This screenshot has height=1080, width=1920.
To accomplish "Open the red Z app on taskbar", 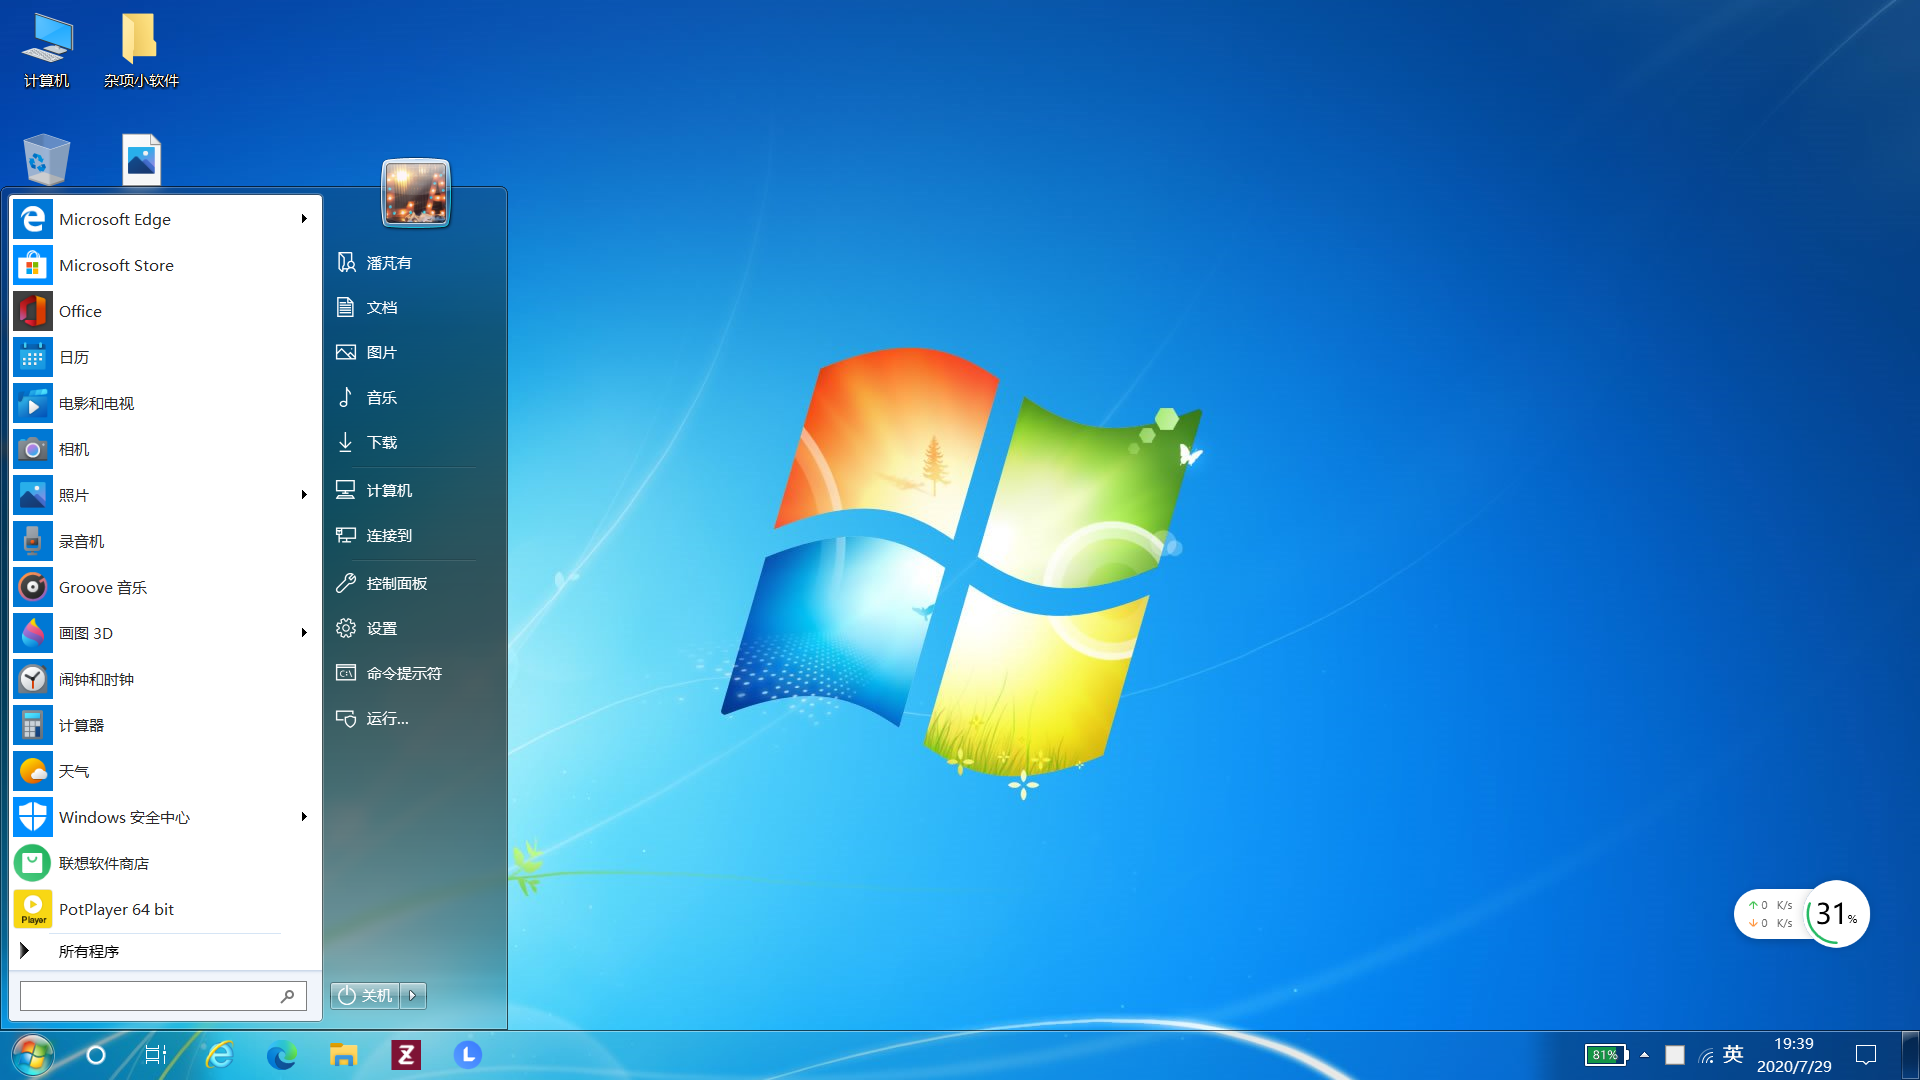I will [x=405, y=1055].
